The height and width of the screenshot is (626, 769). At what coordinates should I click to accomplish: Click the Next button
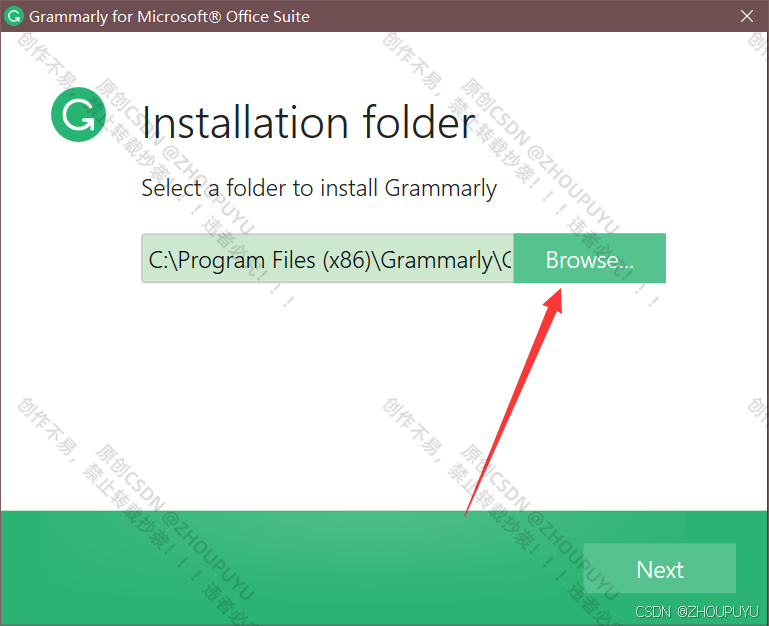(x=660, y=569)
